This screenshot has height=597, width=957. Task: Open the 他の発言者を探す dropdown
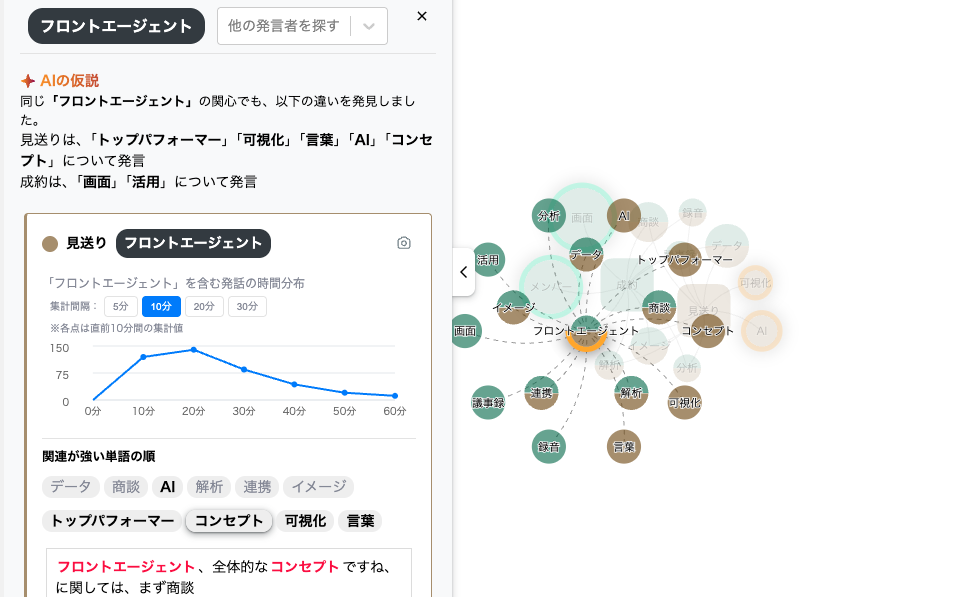(x=285, y=26)
